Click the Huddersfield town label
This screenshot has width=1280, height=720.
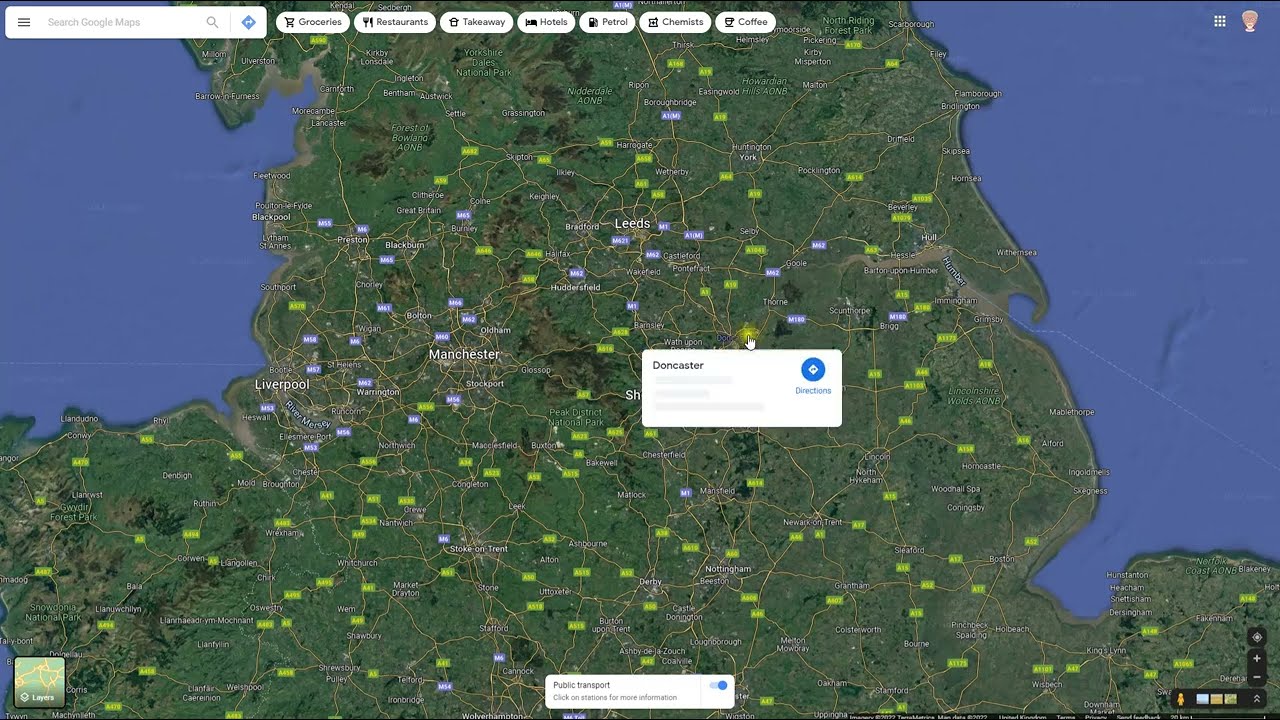coord(576,288)
